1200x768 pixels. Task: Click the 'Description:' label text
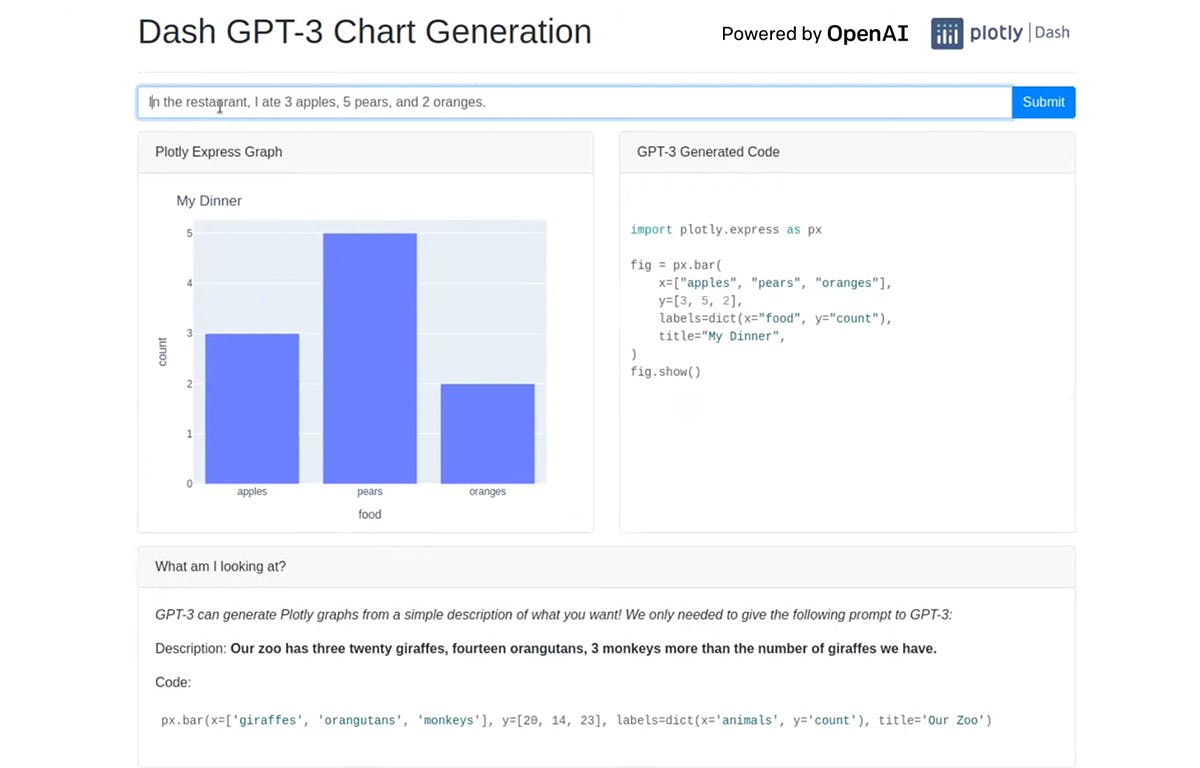coord(191,649)
